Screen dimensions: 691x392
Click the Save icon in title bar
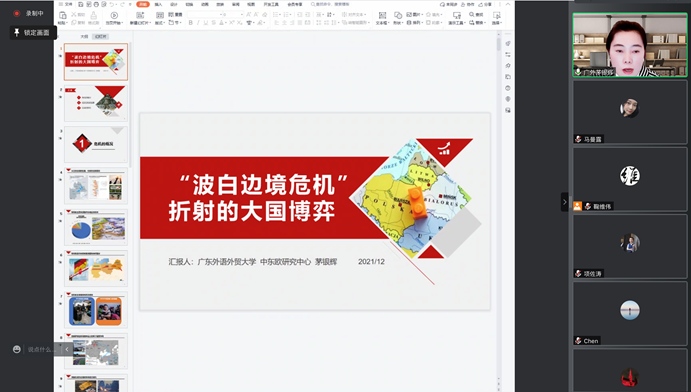[81, 4]
